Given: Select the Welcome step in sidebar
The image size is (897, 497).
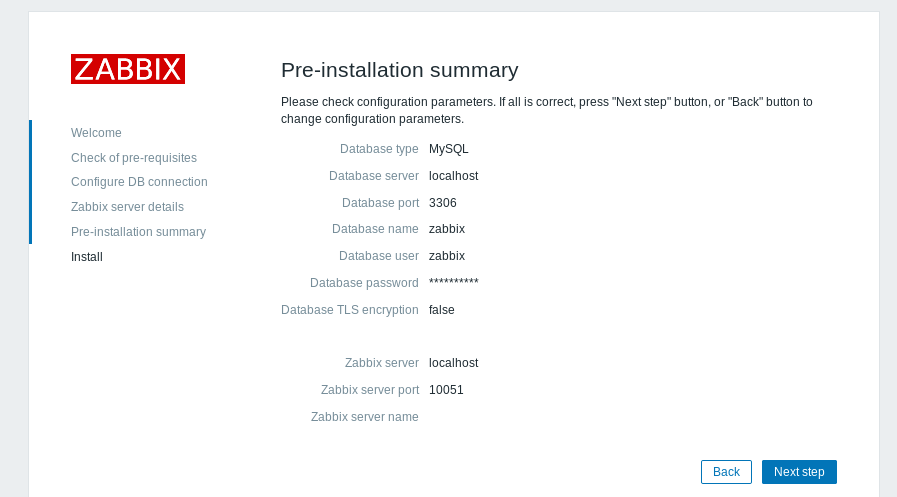Looking at the screenshot, I should coord(96,133).
